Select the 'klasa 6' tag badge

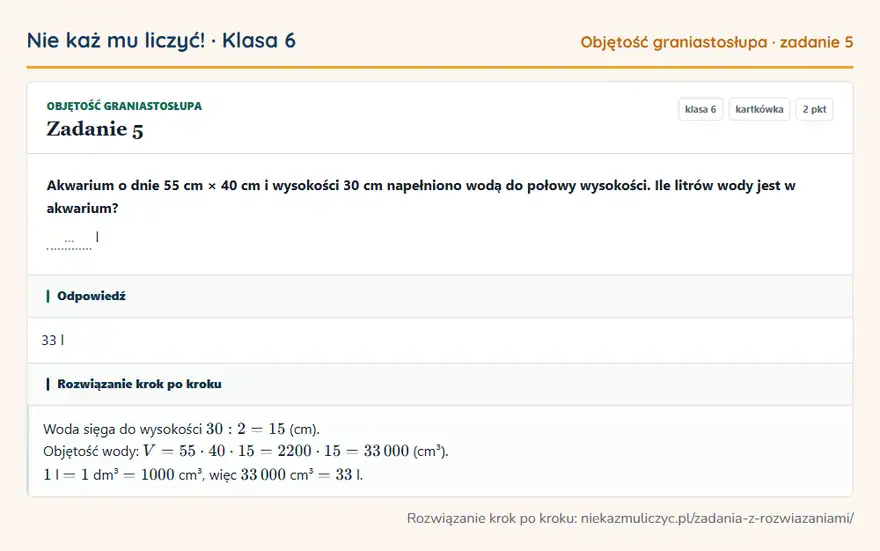pyautogui.click(x=700, y=109)
